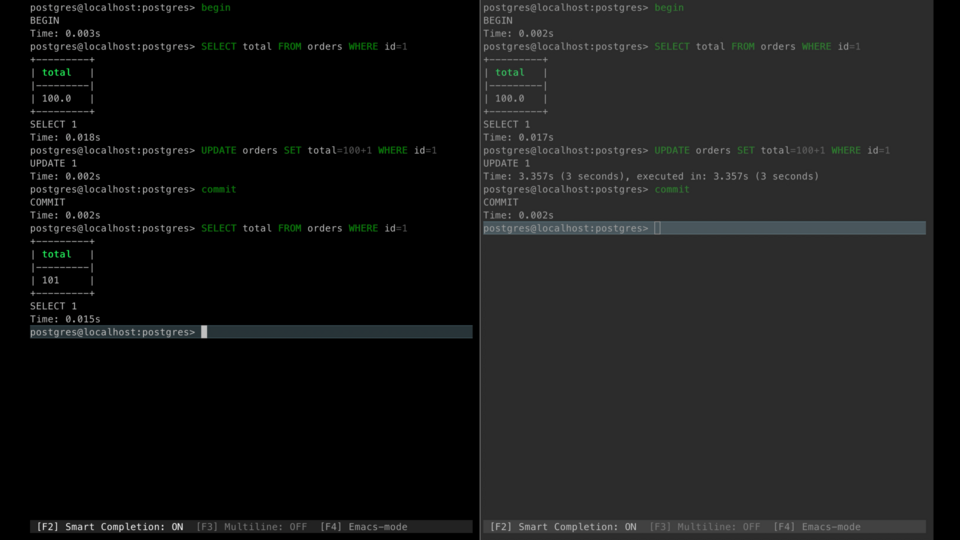Click the BEGIN output line in right terminal
960x540 pixels.
click(x=498, y=20)
